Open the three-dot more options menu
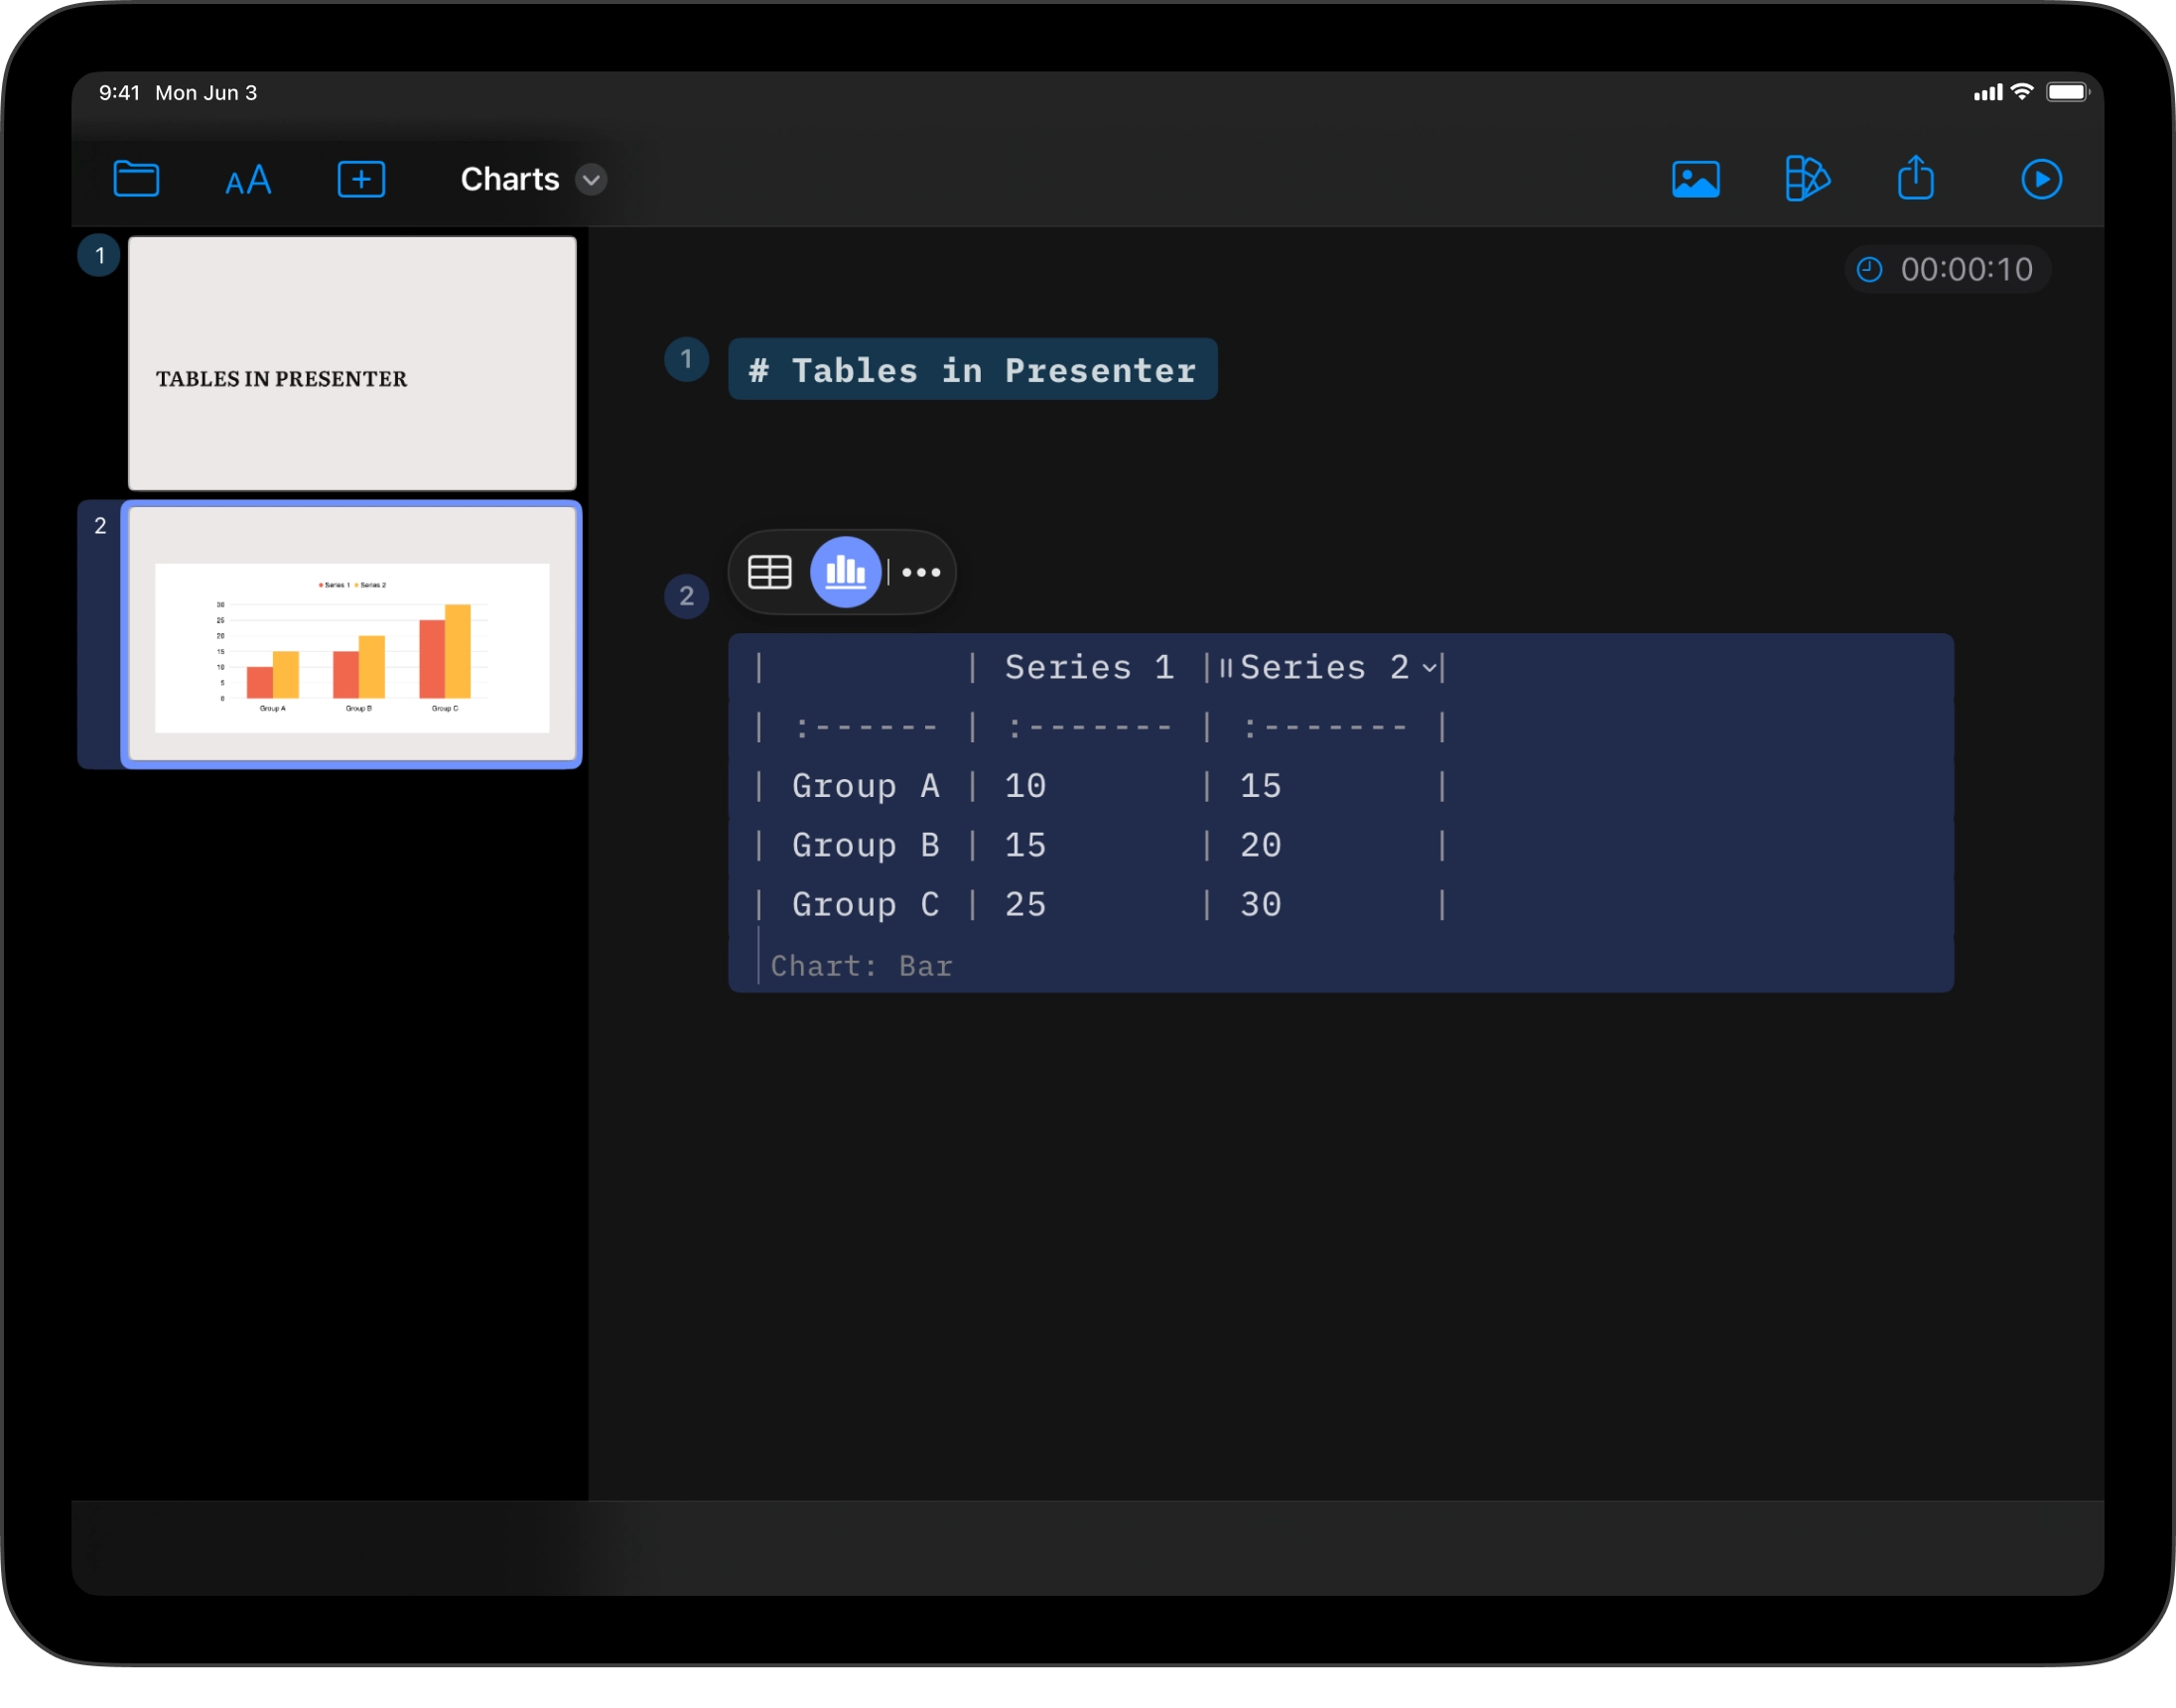The width and height of the screenshot is (2176, 1708). pyautogui.click(x=920, y=572)
